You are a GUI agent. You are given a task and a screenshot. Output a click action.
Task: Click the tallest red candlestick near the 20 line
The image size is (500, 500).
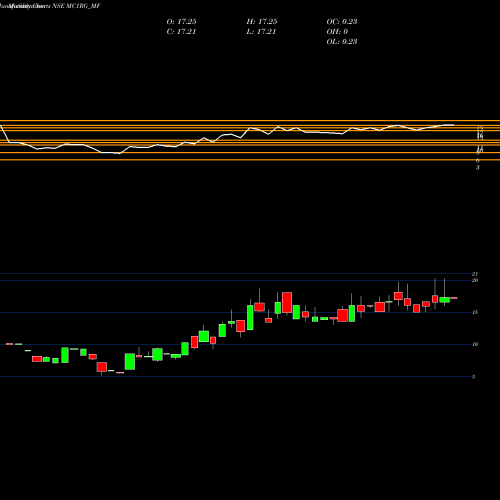tap(287, 302)
